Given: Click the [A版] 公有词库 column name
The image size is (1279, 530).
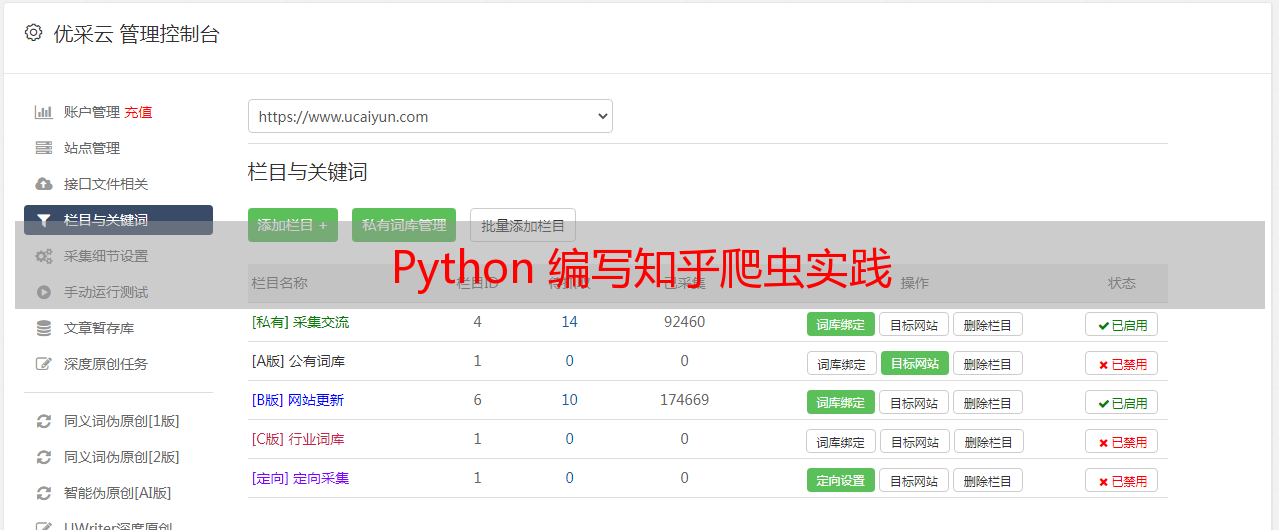Looking at the screenshot, I should [298, 361].
